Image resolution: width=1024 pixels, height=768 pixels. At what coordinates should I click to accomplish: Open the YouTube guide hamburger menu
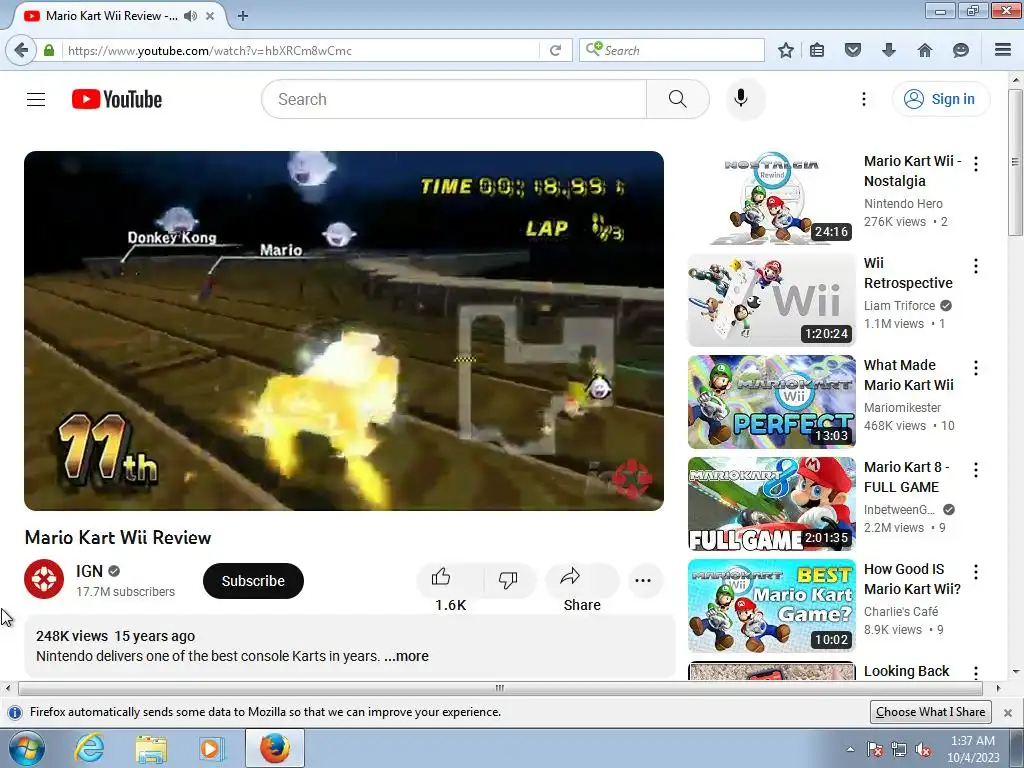click(36, 99)
